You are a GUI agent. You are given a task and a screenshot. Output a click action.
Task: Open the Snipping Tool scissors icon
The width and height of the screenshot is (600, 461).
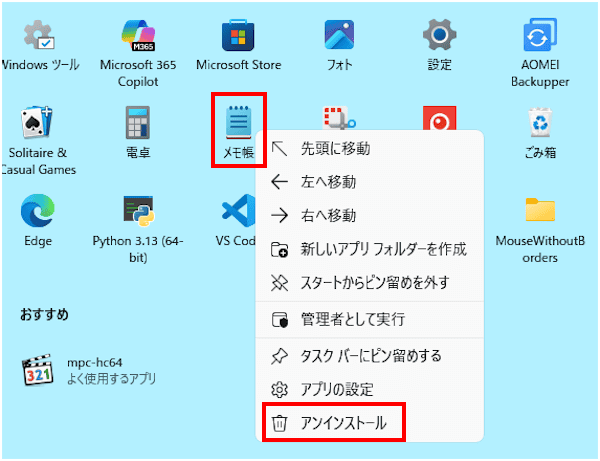point(339,118)
